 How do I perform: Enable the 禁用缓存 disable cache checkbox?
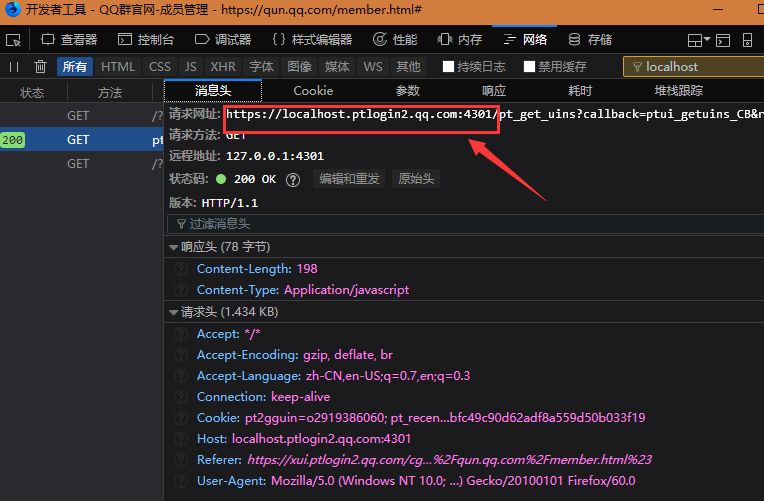(529, 66)
